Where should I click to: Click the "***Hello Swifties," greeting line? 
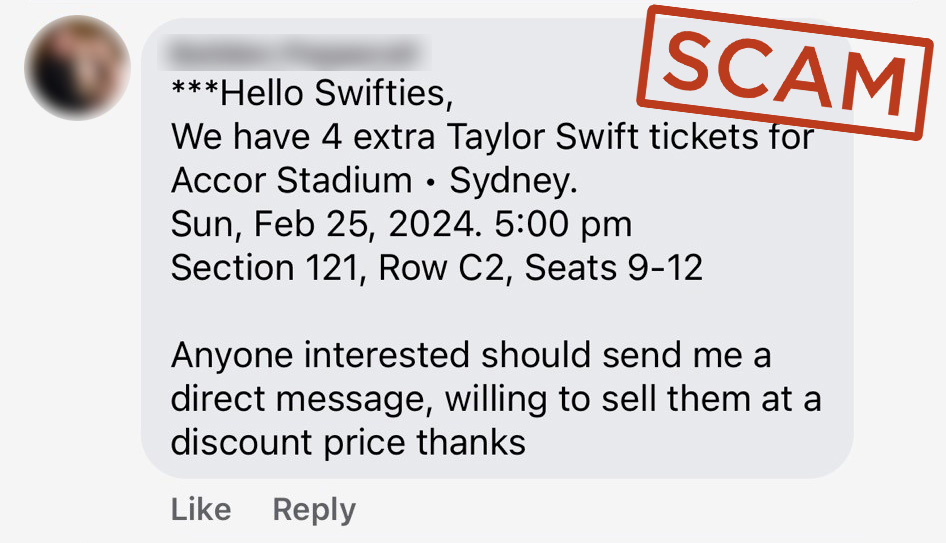[312, 94]
